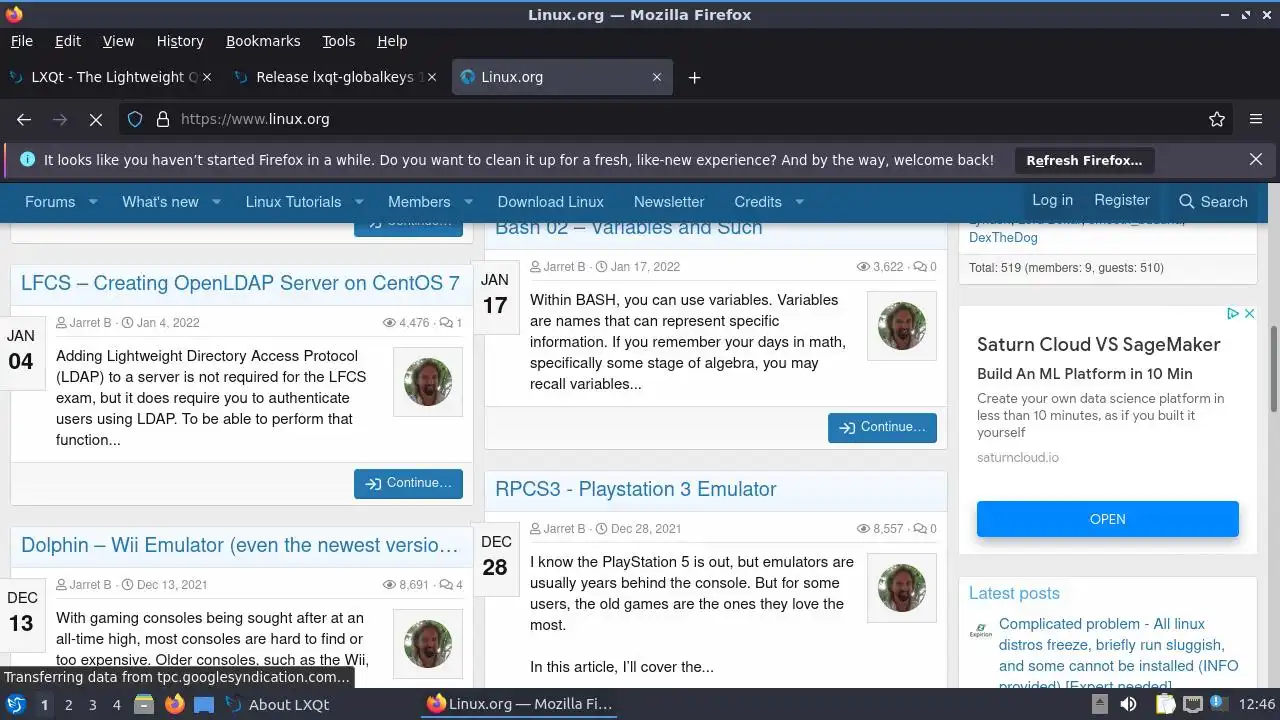This screenshot has height=720, width=1280.
Task: Open Jarret B avatar on RPCS3 post
Action: click(902, 588)
